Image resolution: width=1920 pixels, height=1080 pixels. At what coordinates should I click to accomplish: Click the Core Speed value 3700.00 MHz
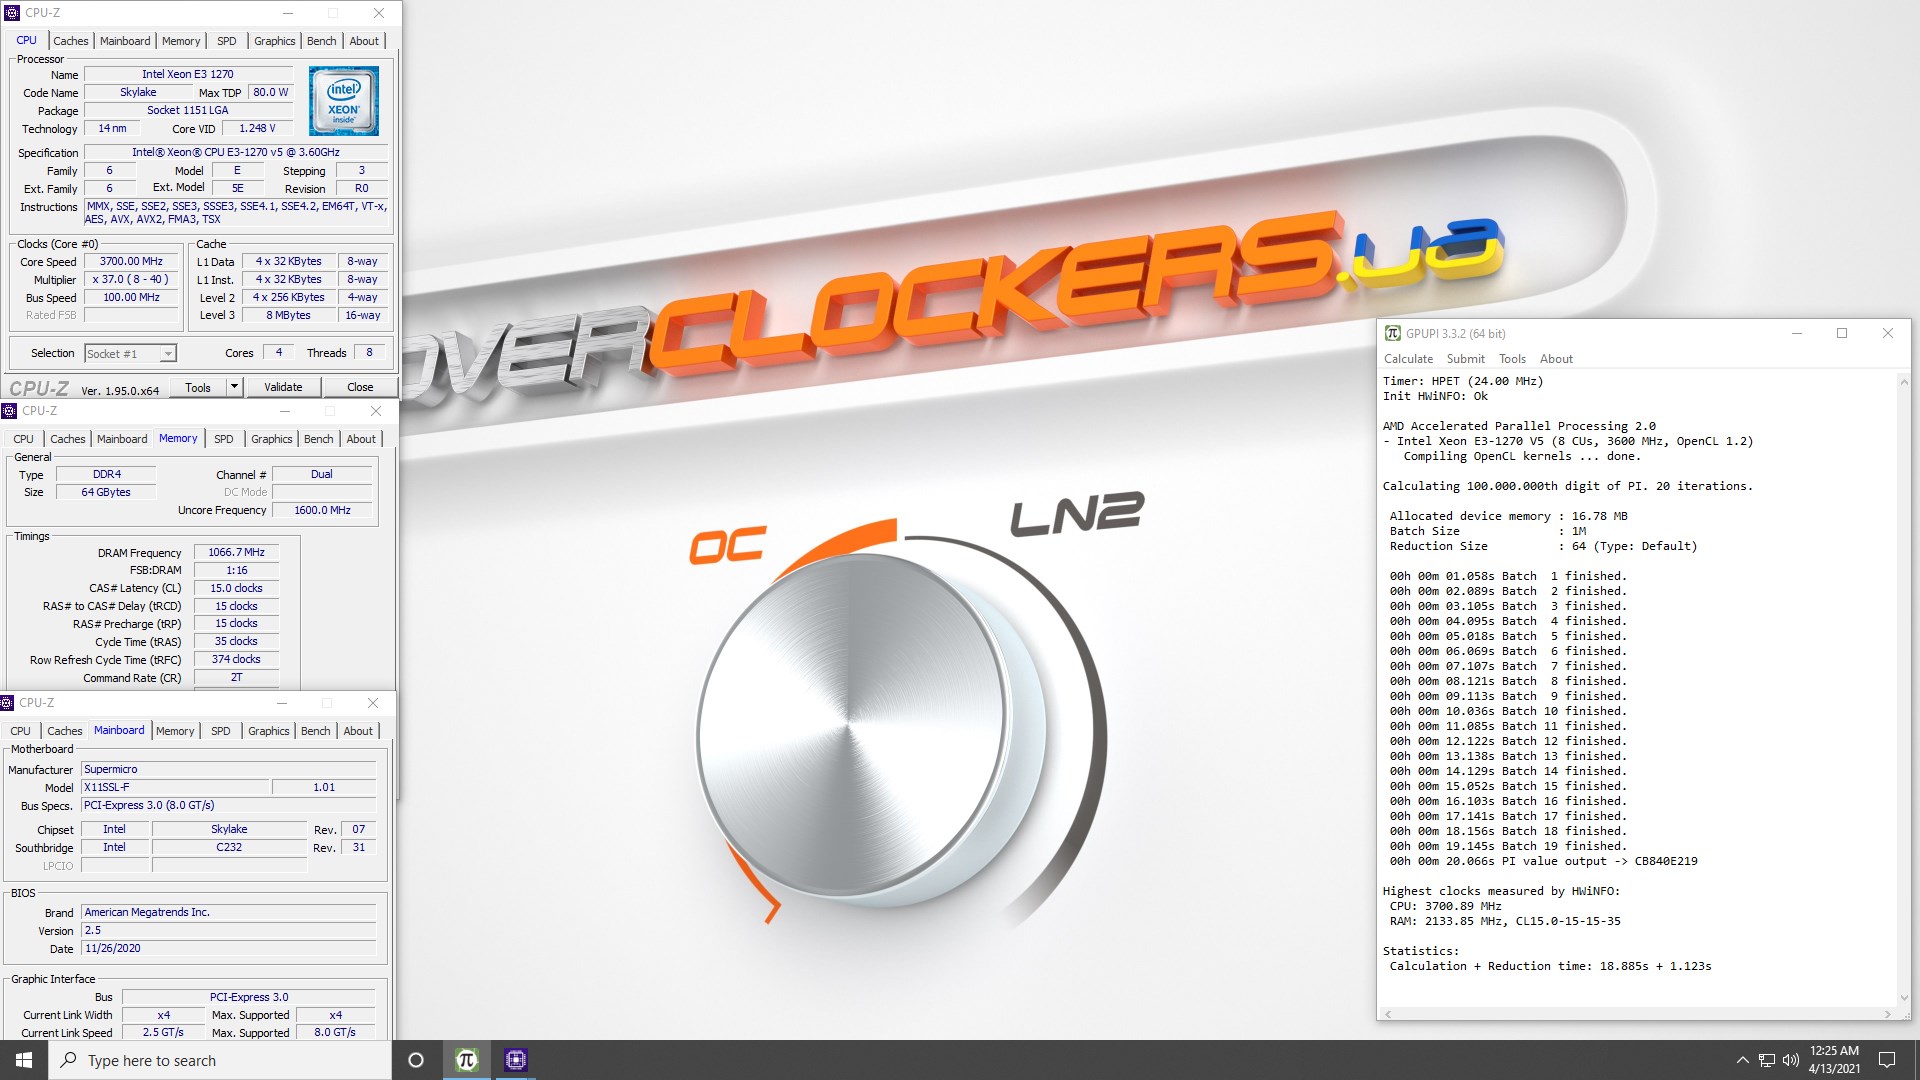[131, 261]
